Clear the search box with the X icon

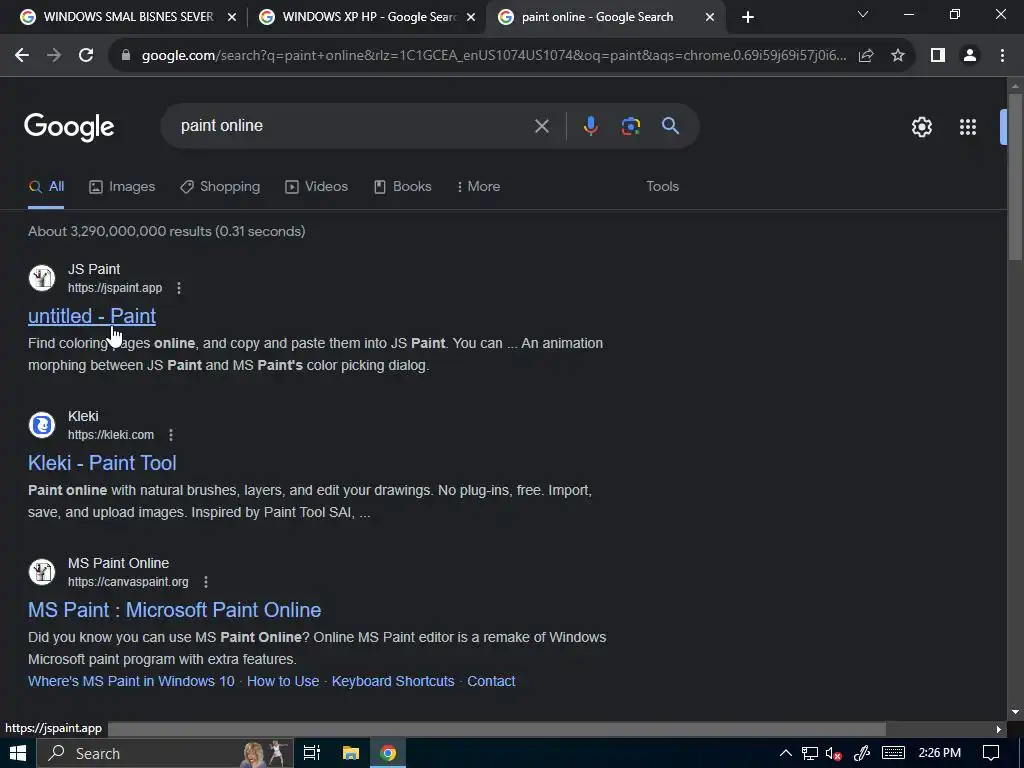[541, 126]
